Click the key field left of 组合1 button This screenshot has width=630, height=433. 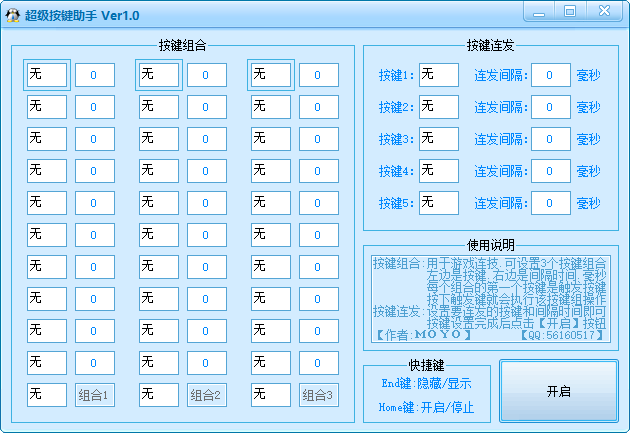click(x=47, y=395)
